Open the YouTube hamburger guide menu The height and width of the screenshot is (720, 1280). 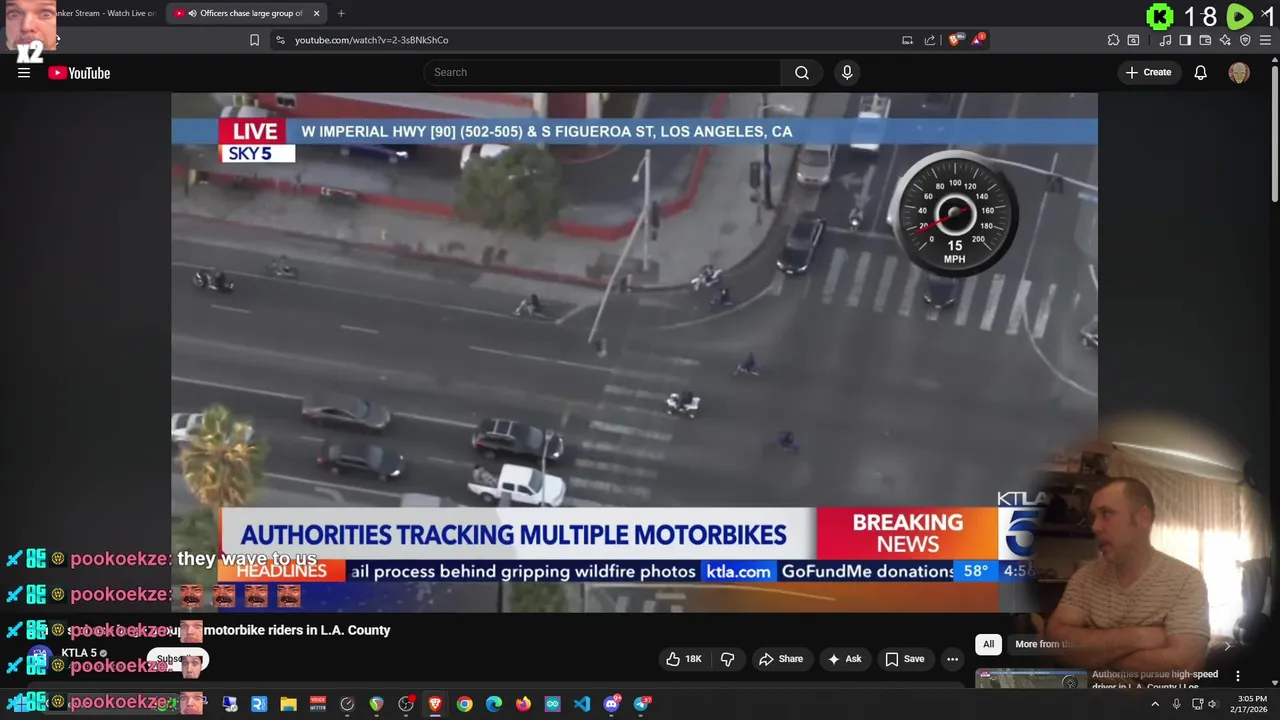click(x=24, y=72)
